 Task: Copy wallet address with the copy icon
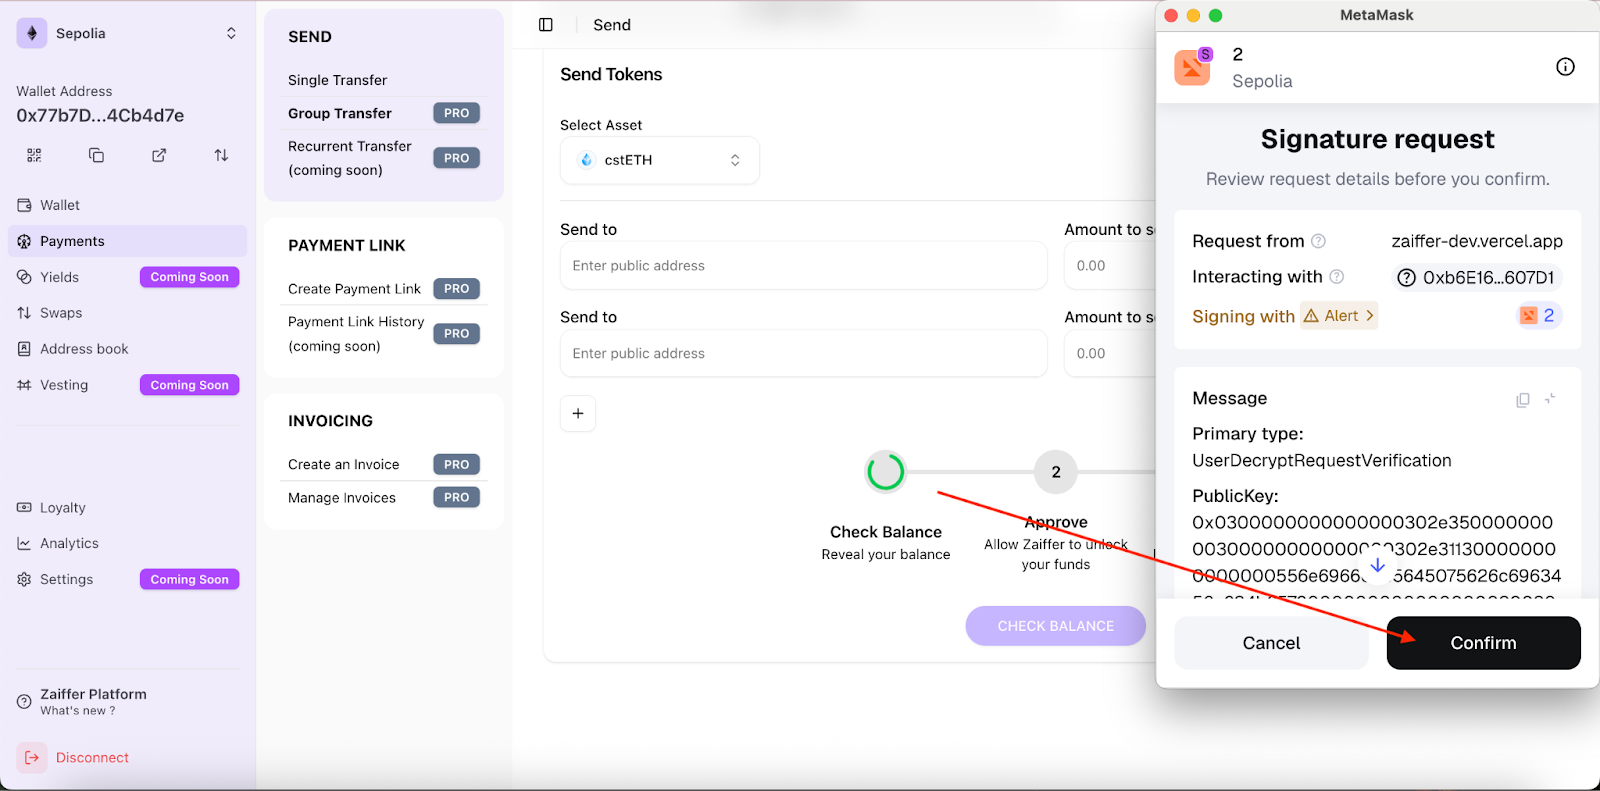pyautogui.click(x=96, y=155)
